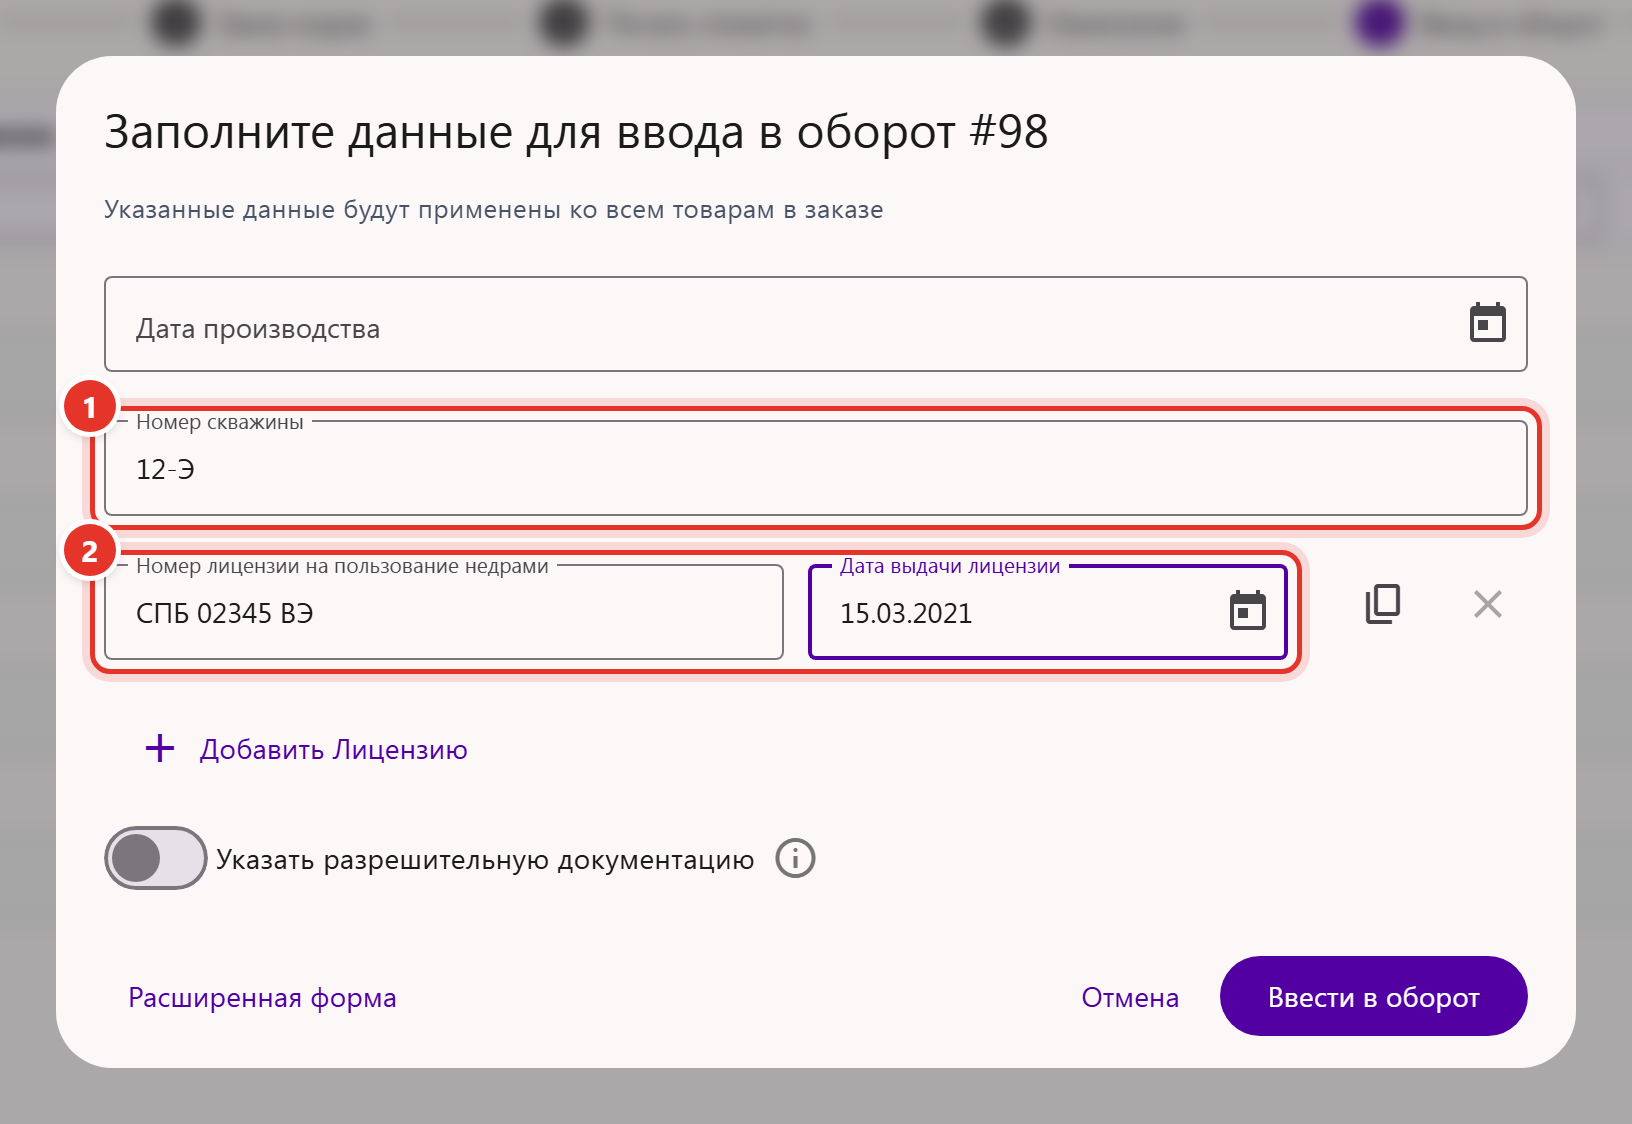Toggle 'Указать разрешительную документацию' switch
The height and width of the screenshot is (1124, 1632).
click(156, 858)
